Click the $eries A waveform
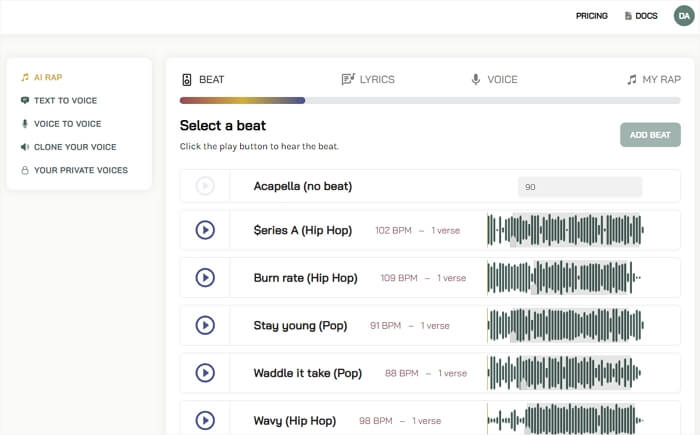Viewport: 700px width, 435px height. pyautogui.click(x=565, y=230)
